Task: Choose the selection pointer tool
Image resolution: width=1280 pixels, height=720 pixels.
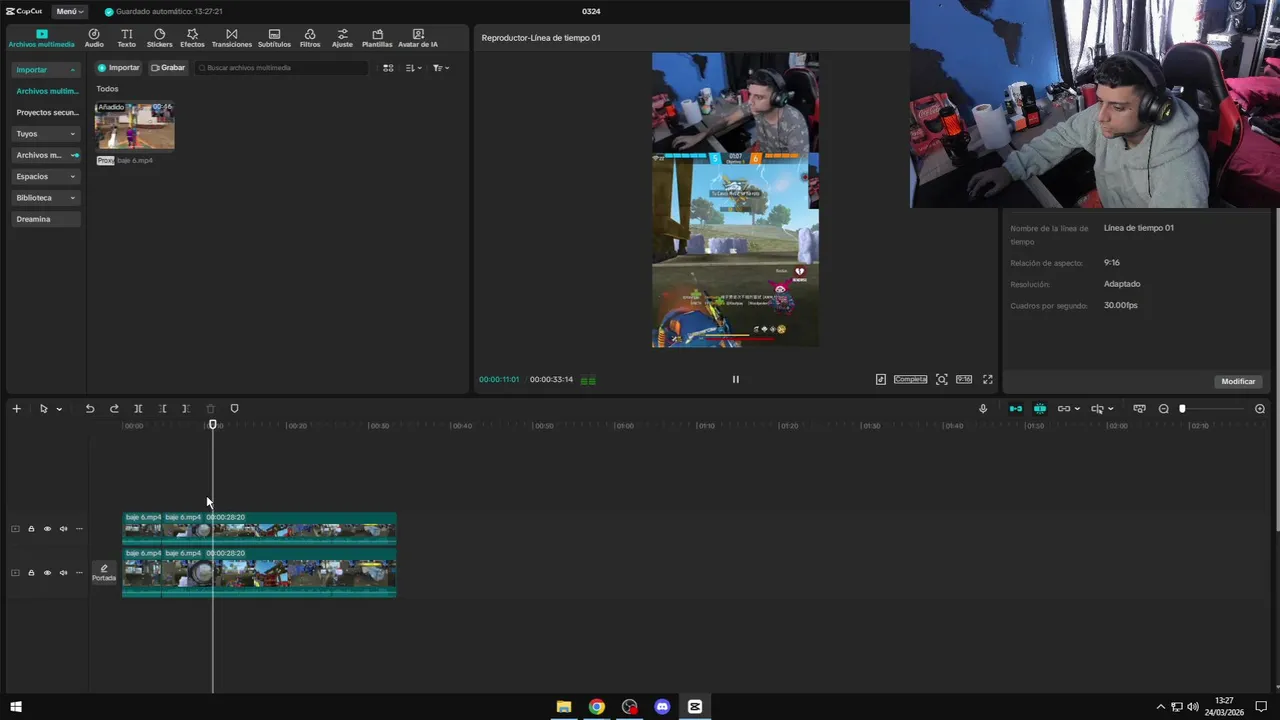Action: tap(43, 408)
